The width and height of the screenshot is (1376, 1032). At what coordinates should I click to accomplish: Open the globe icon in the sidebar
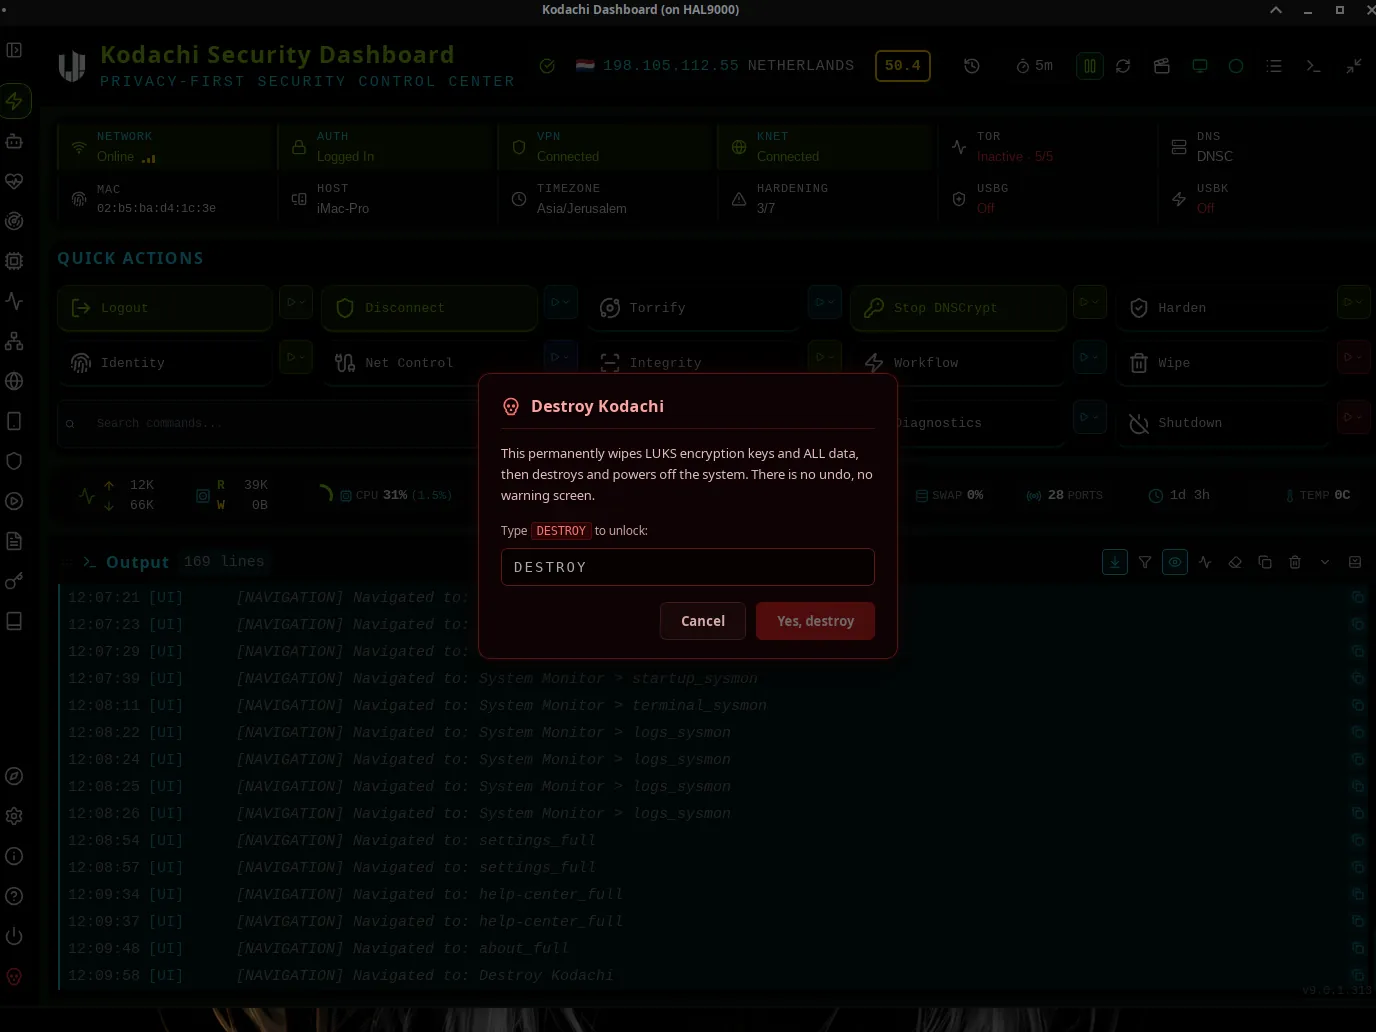[14, 381]
